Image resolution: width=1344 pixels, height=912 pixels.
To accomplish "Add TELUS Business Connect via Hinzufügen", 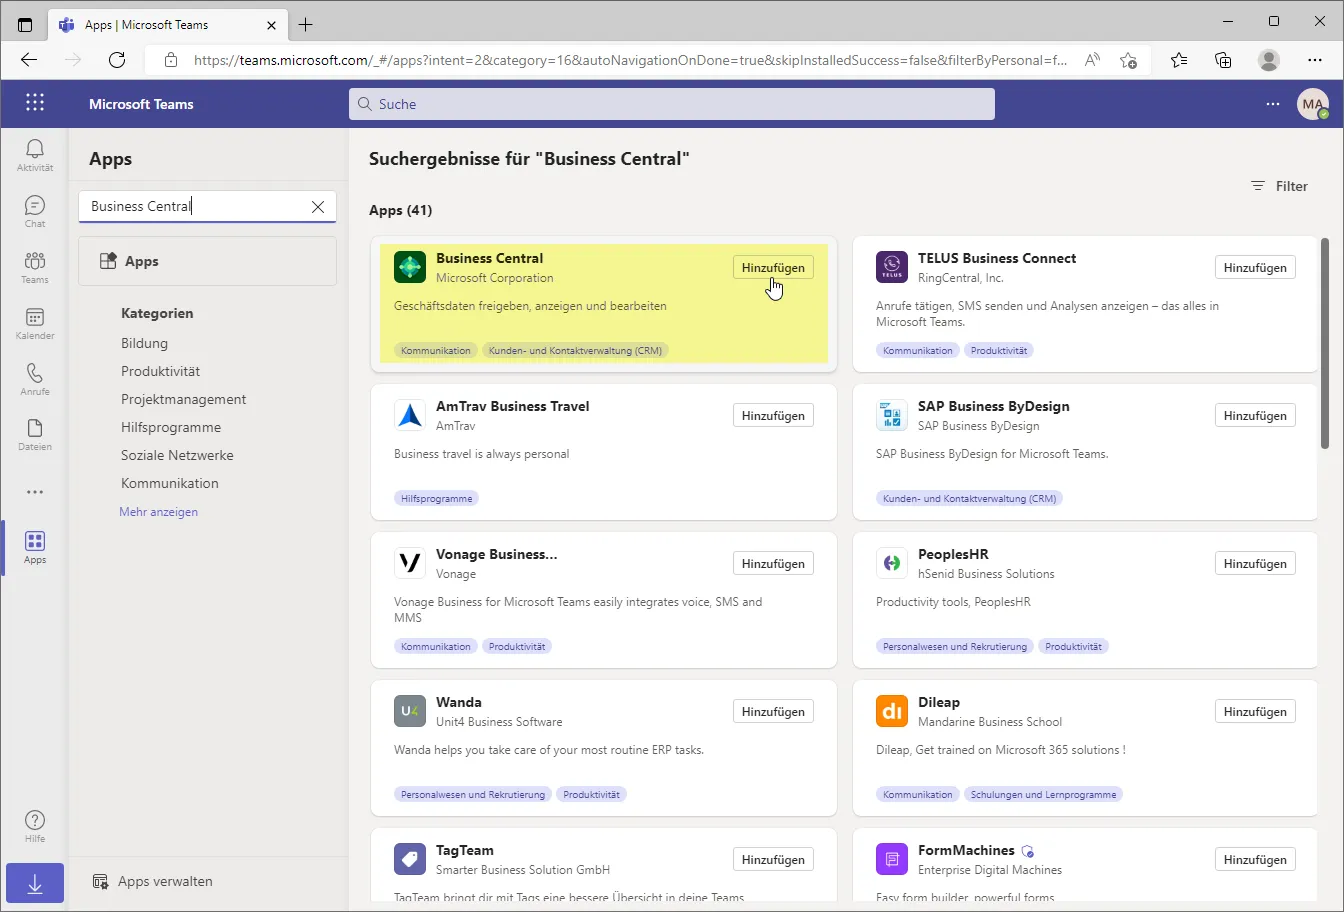I will [x=1255, y=267].
